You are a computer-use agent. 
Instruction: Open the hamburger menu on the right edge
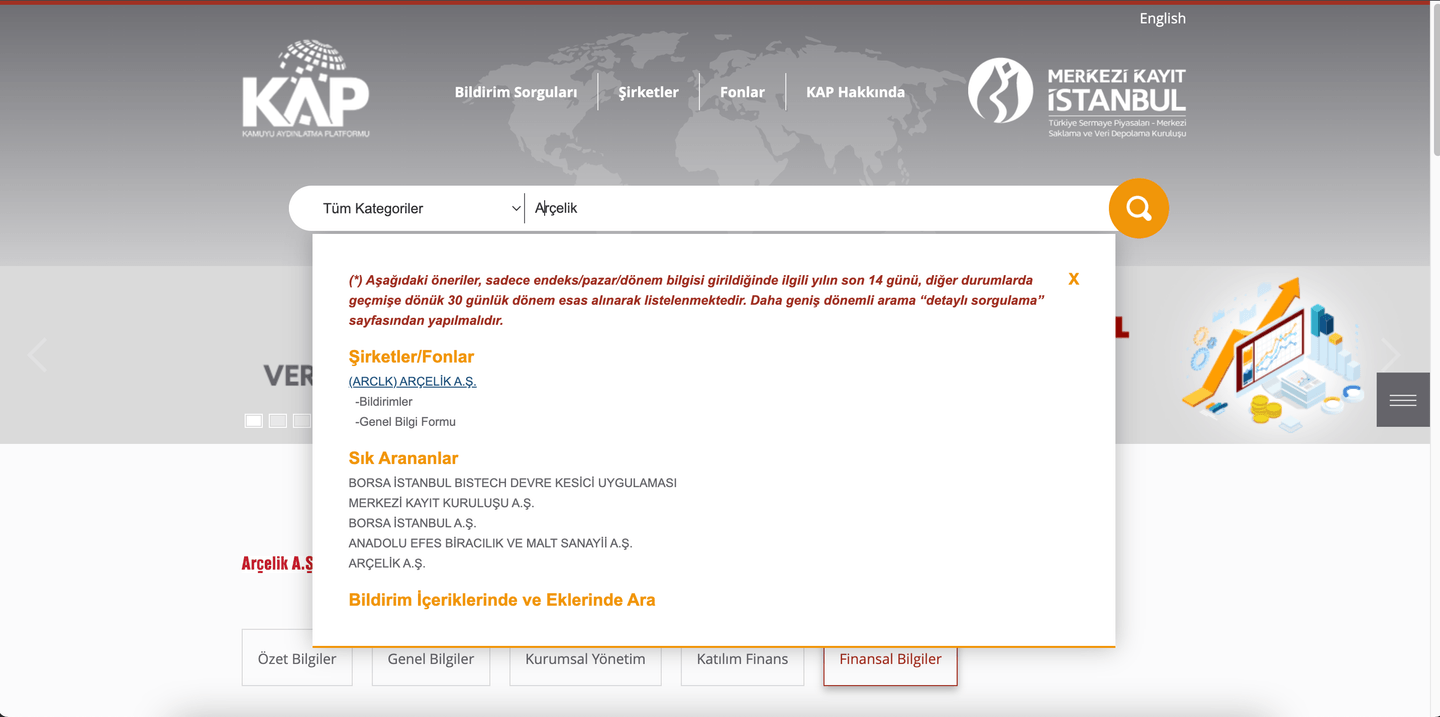tap(1402, 399)
